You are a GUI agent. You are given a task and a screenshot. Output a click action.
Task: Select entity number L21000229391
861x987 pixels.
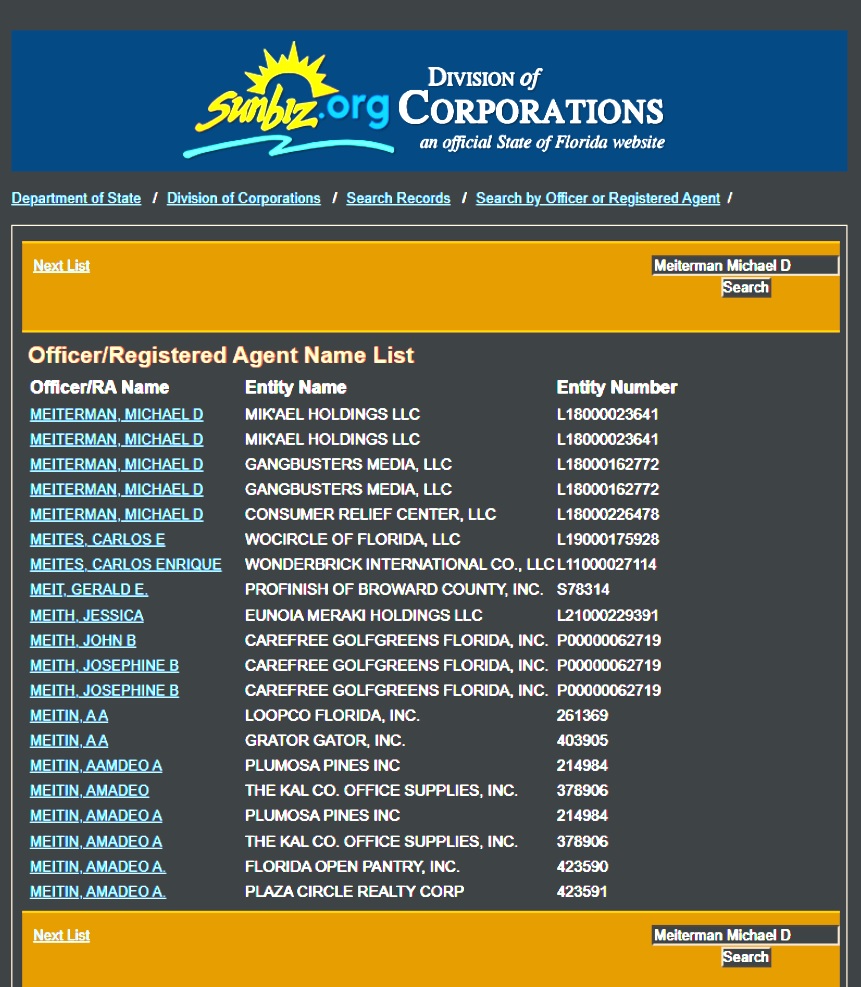pos(607,615)
